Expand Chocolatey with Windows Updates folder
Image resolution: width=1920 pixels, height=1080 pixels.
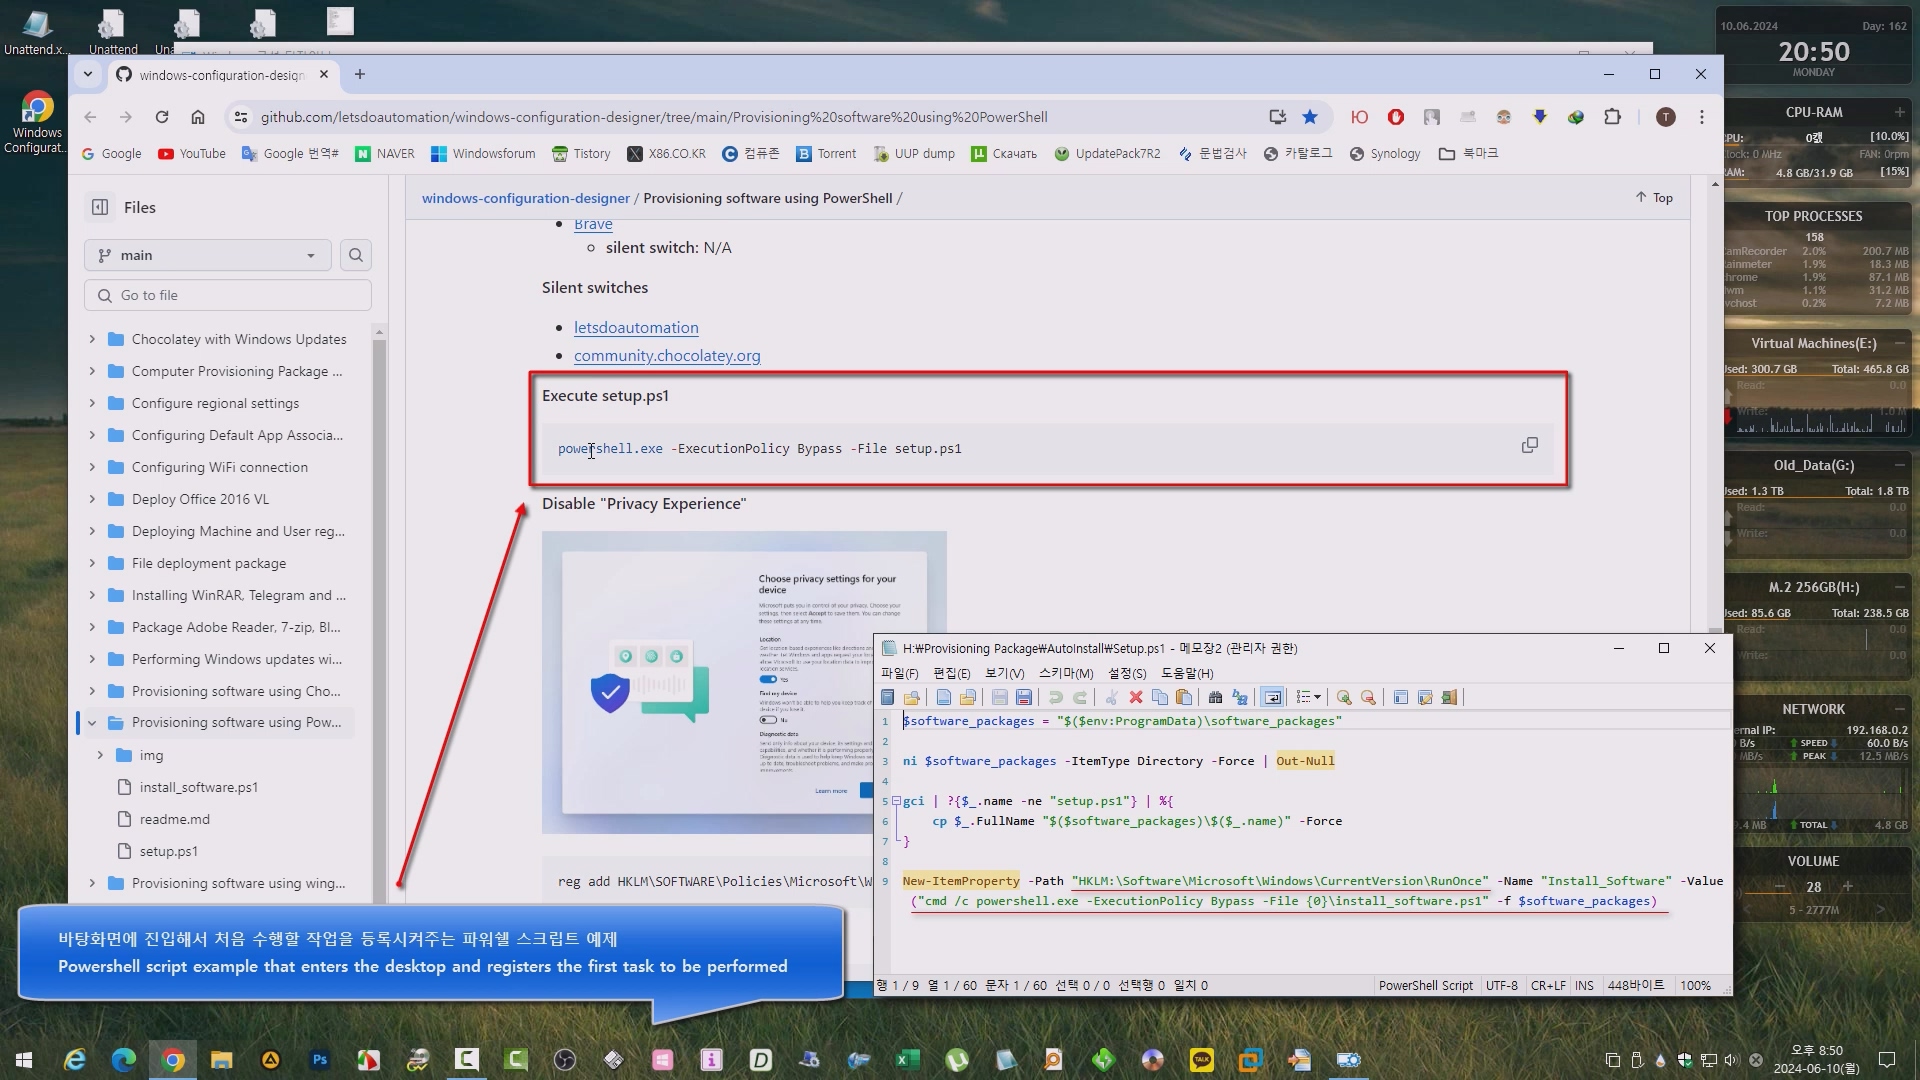pyautogui.click(x=92, y=339)
